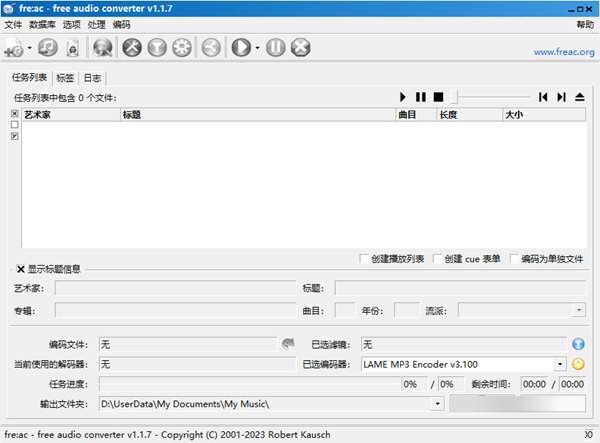Stop encoding with the toolbar X icon

click(300, 47)
